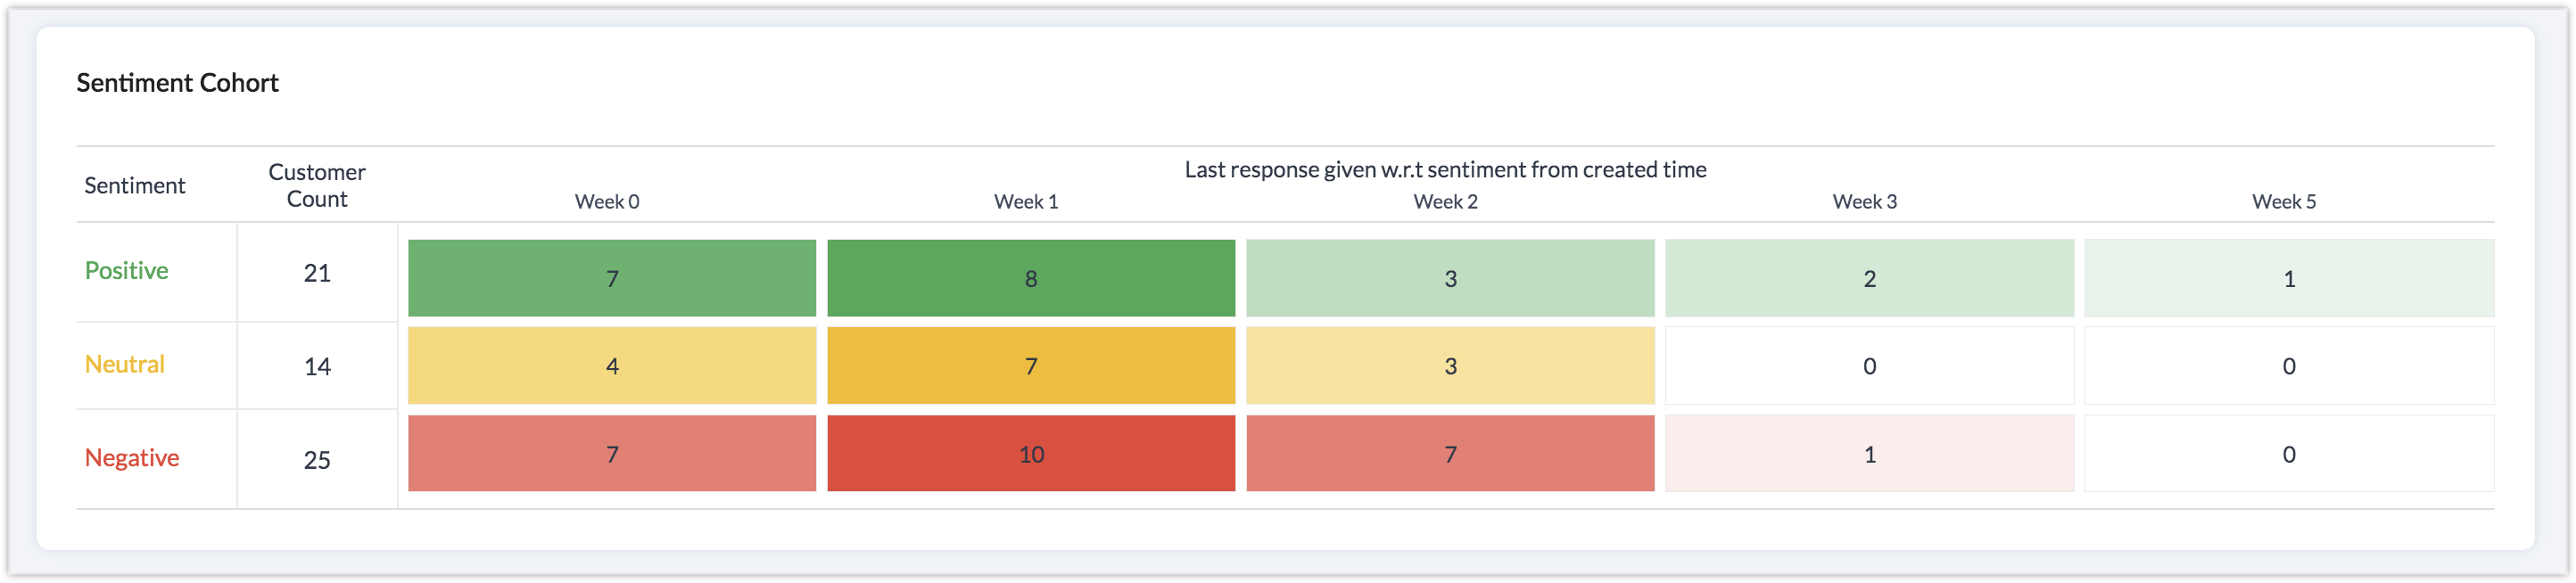Image resolution: width=2576 pixels, height=583 pixels.
Task: Click the Negative Week 5 empty cell
Action: (2288, 454)
